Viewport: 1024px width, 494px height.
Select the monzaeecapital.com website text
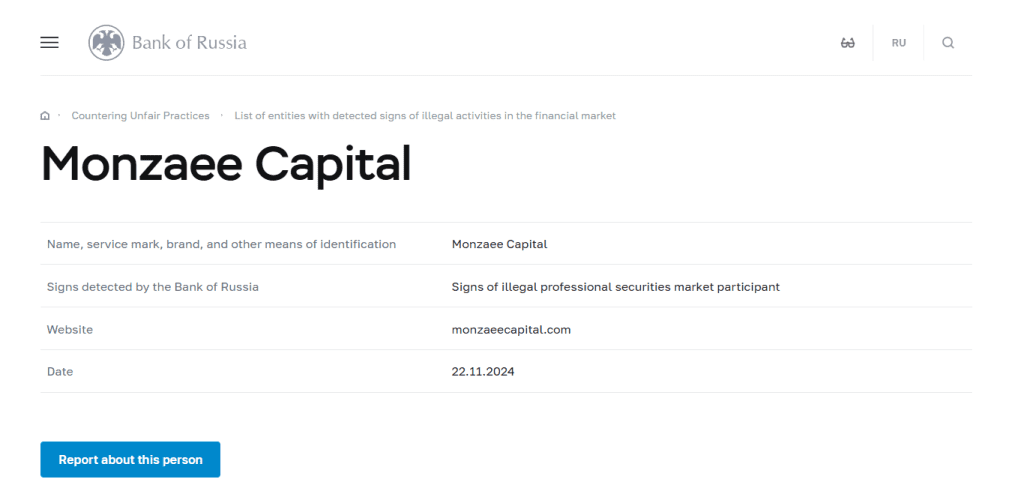511,329
